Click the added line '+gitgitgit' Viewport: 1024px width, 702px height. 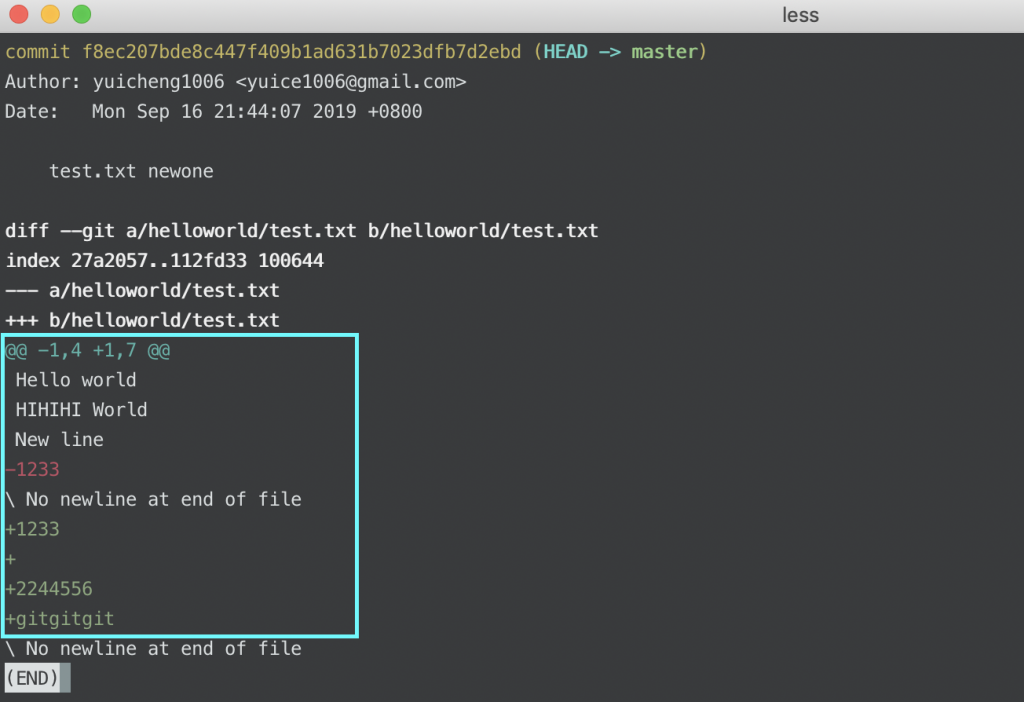tap(59, 618)
